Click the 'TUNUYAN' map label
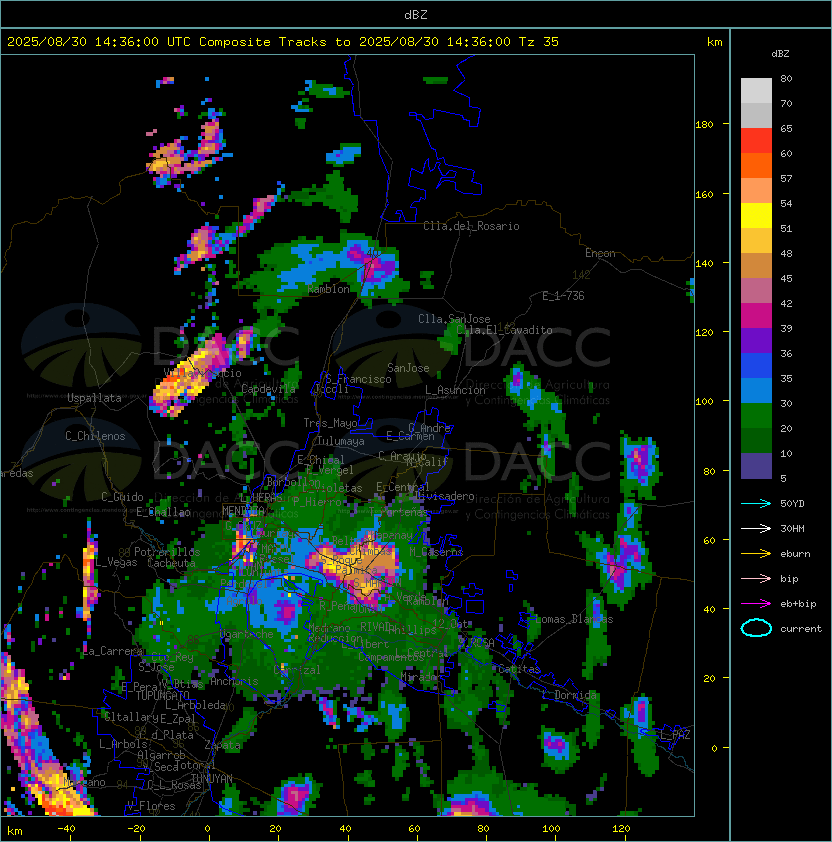This screenshot has width=832, height=842. (x=212, y=779)
